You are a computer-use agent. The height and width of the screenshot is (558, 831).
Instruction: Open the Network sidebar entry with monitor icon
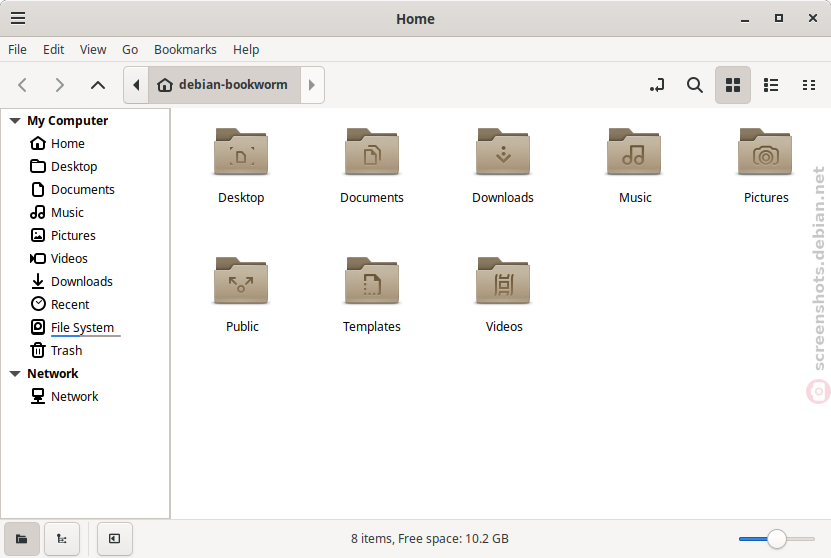tap(65, 396)
